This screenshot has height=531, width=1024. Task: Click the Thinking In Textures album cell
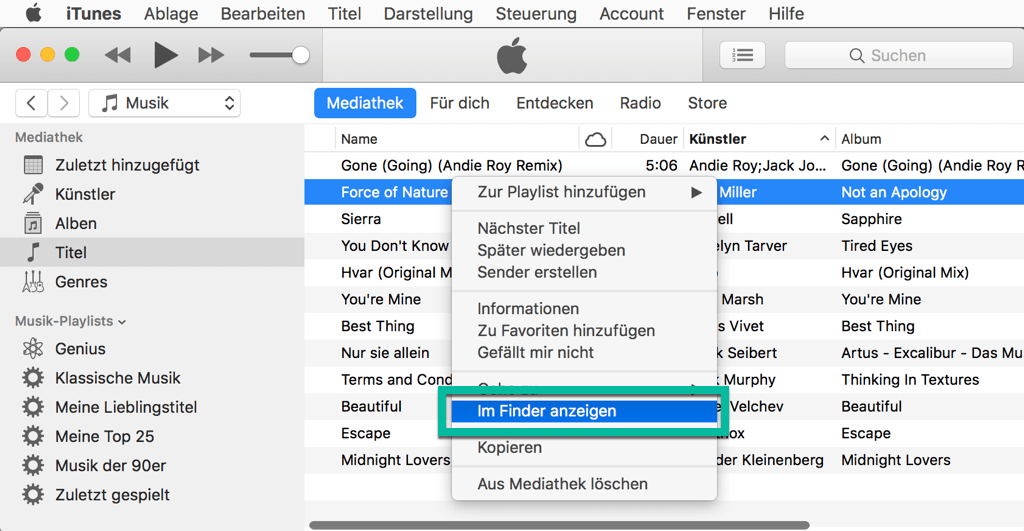click(x=910, y=379)
